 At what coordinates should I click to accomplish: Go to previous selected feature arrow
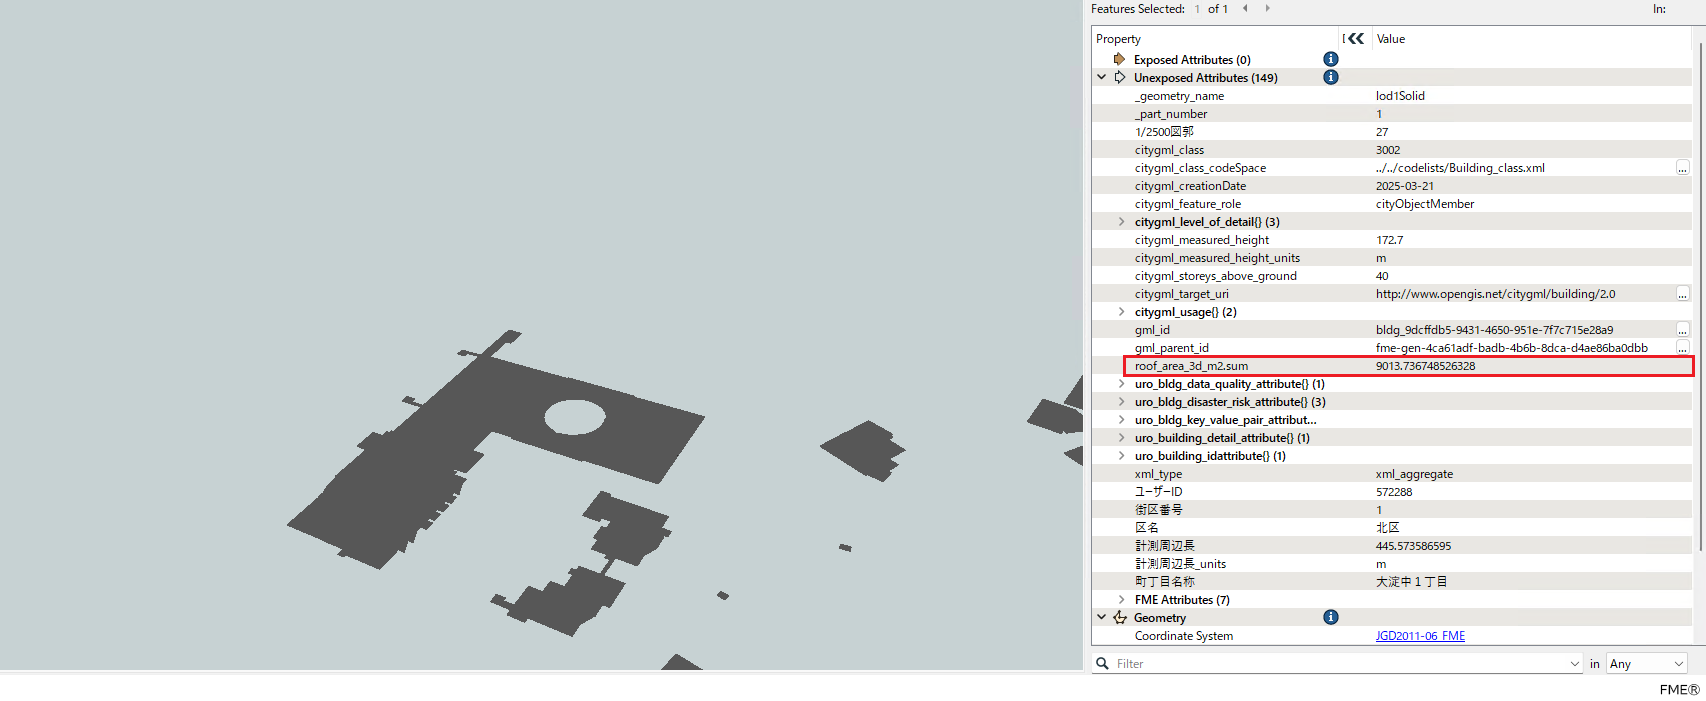click(1245, 9)
